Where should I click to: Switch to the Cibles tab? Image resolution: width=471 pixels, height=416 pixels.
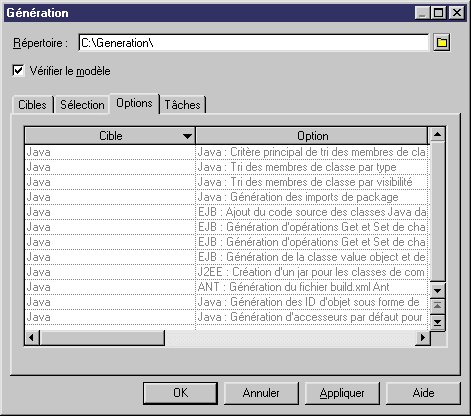[32, 105]
